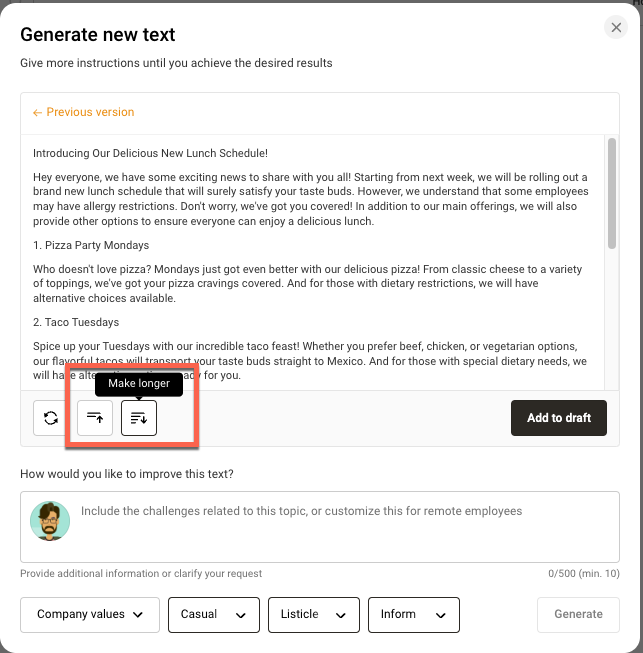Close the Generate new text dialog

[616, 28]
